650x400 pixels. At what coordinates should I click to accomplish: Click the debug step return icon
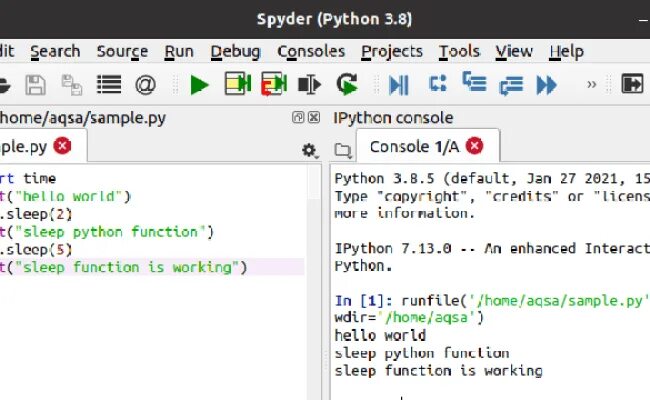[511, 86]
